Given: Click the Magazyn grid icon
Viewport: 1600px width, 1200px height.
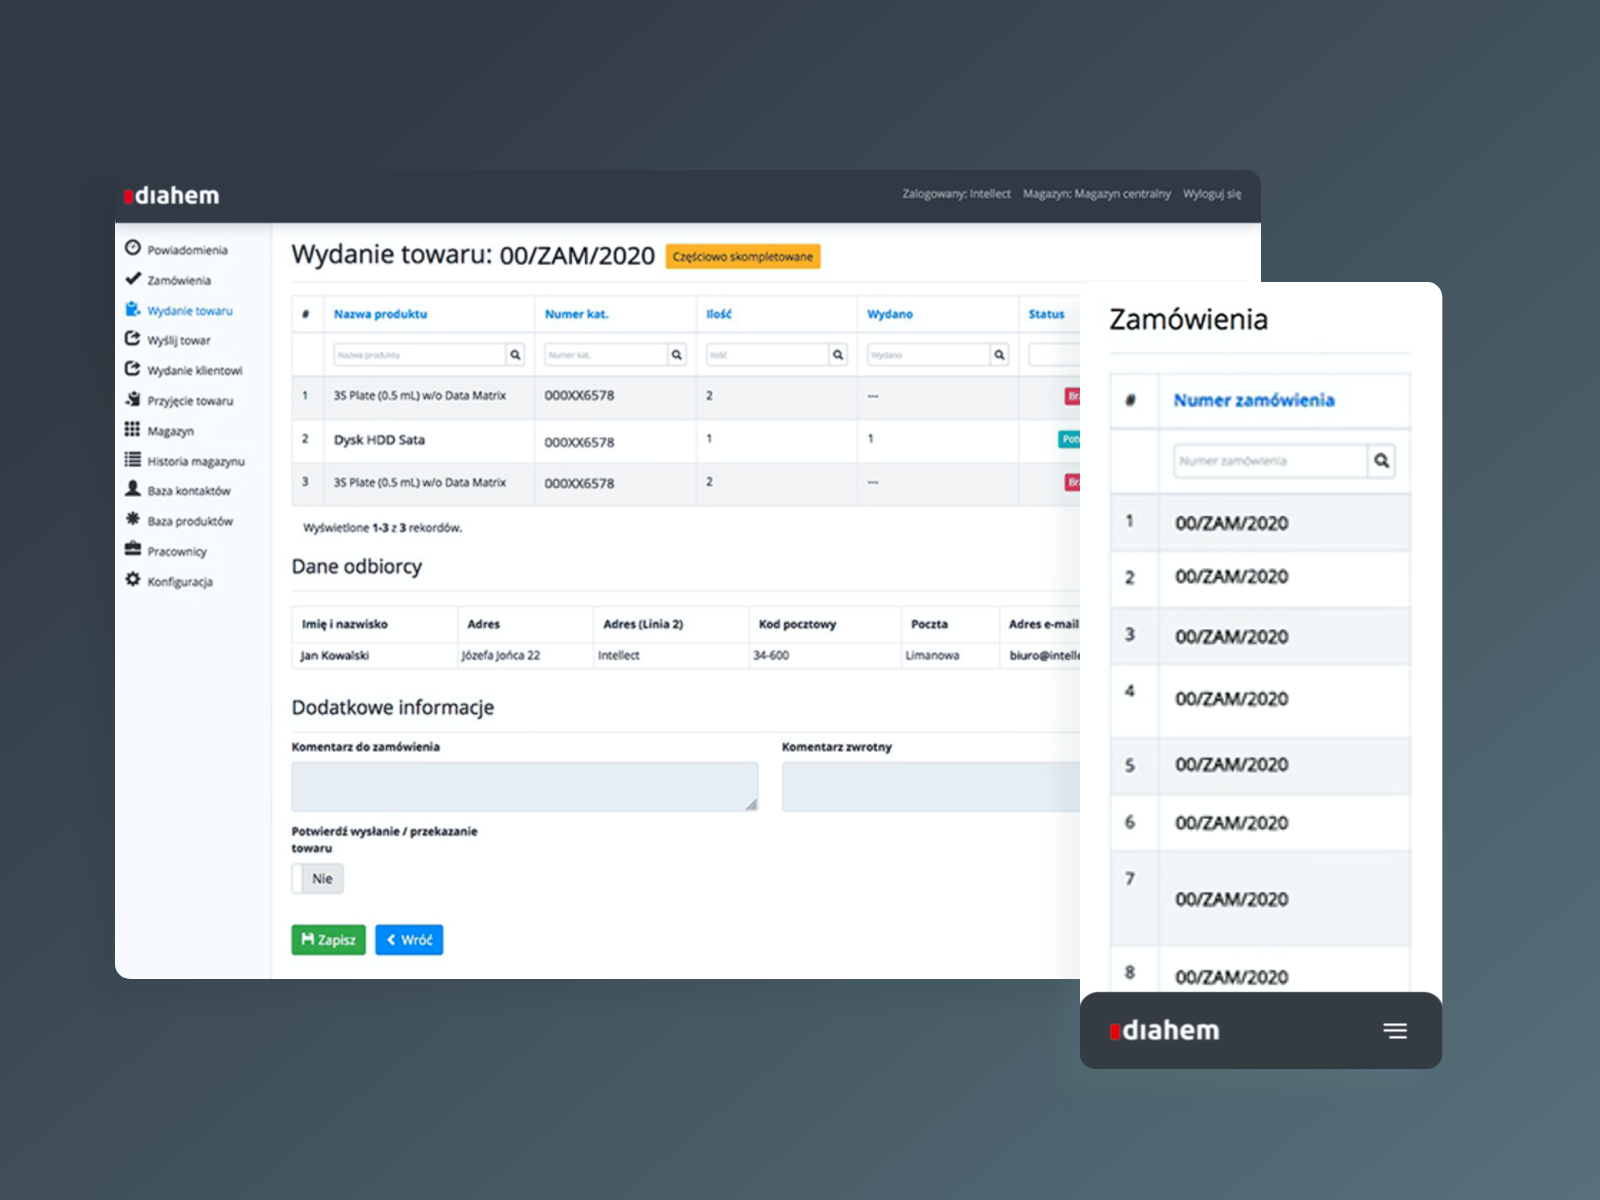Looking at the screenshot, I should 132,430.
